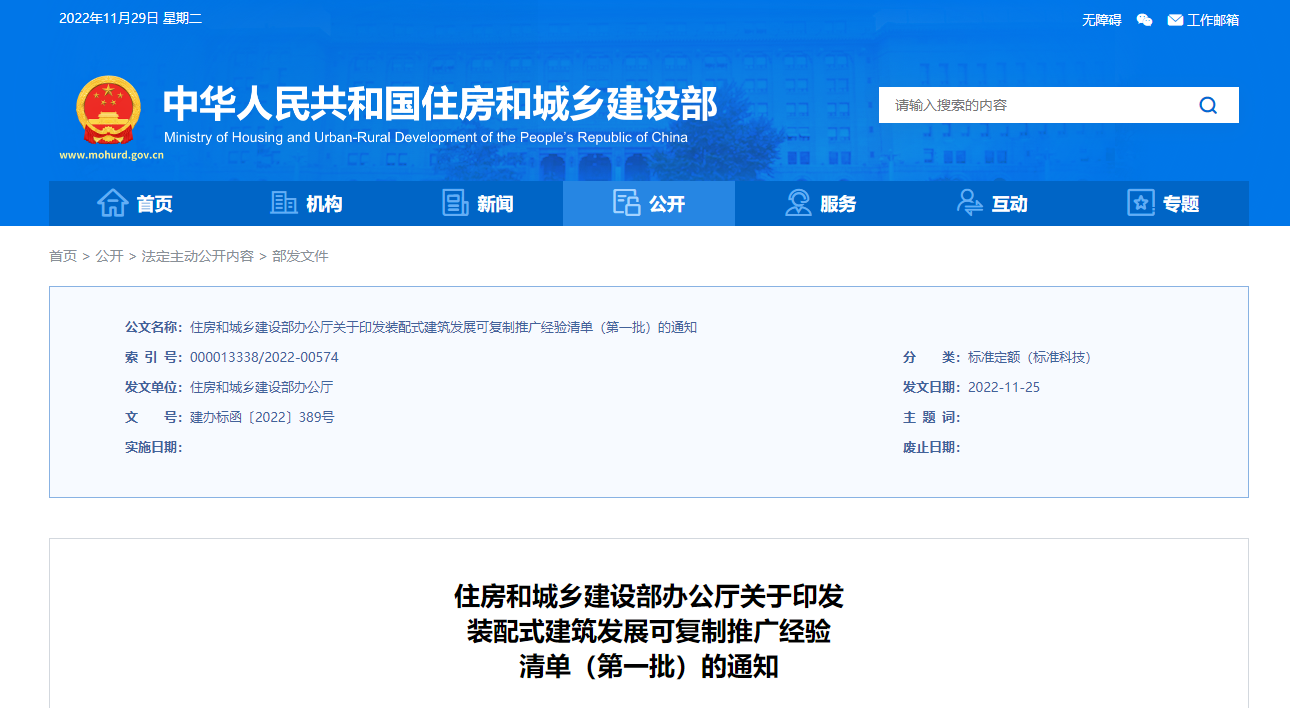Click 法定主动公开内容 breadcrumb link

coord(197,256)
